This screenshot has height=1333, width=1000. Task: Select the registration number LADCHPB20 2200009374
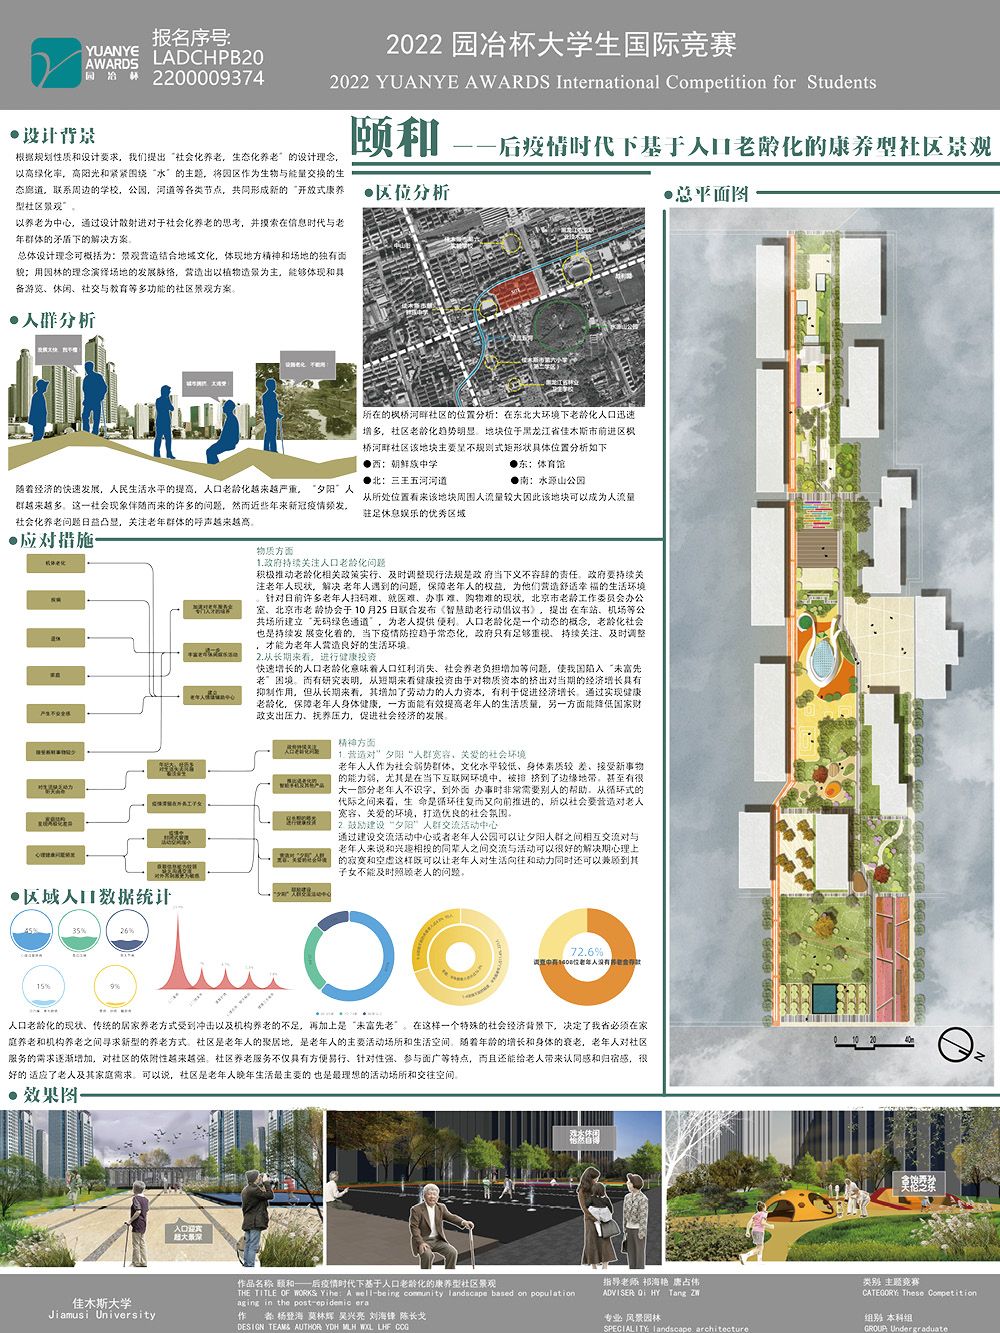pos(208,67)
